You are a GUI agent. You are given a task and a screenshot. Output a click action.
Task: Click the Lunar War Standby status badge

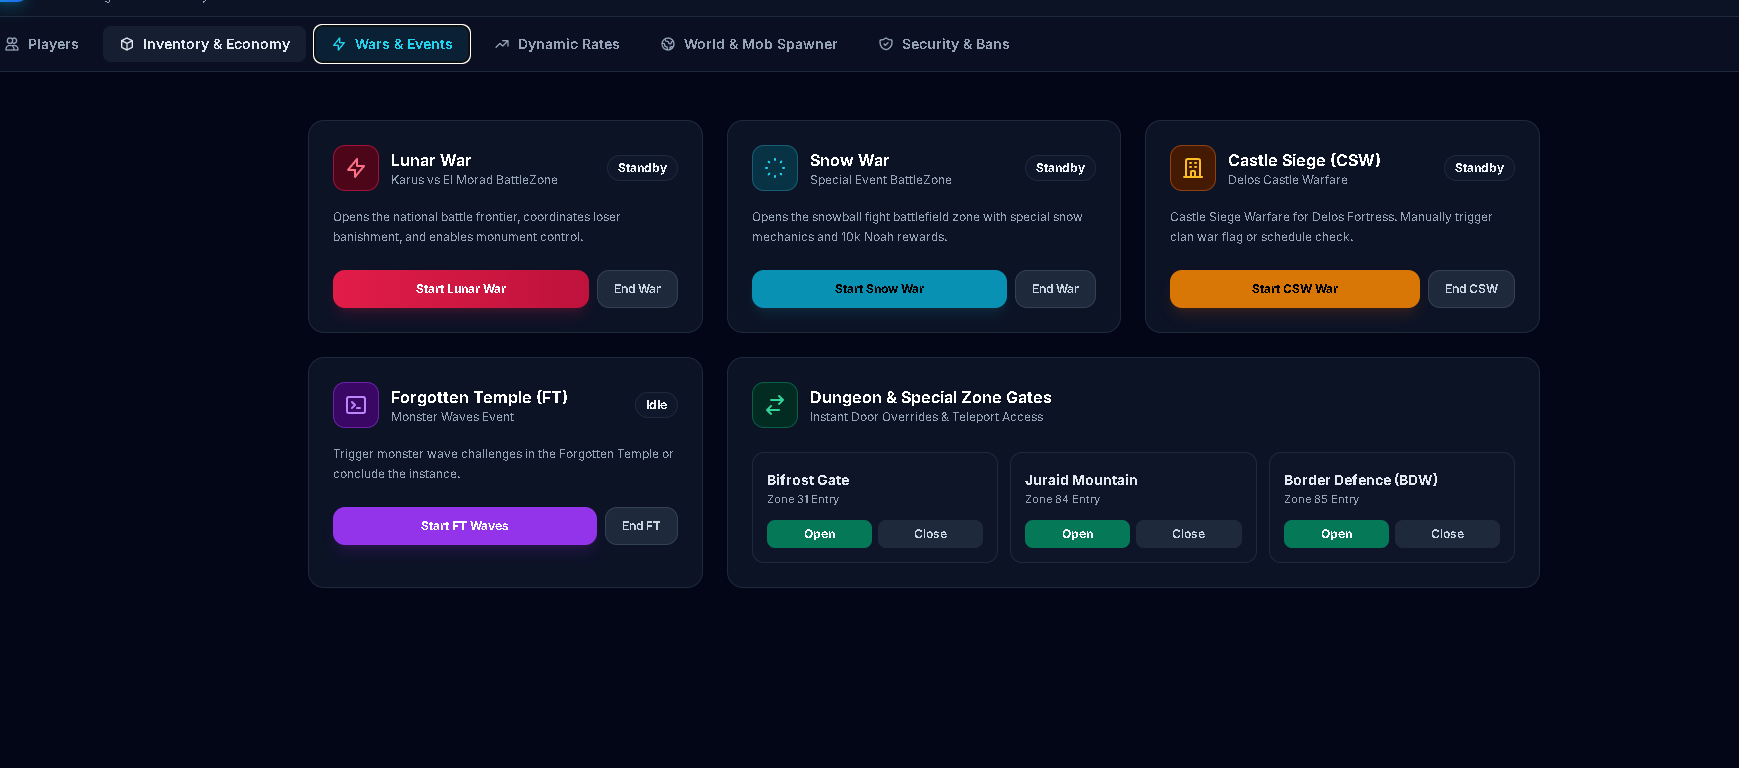(642, 168)
